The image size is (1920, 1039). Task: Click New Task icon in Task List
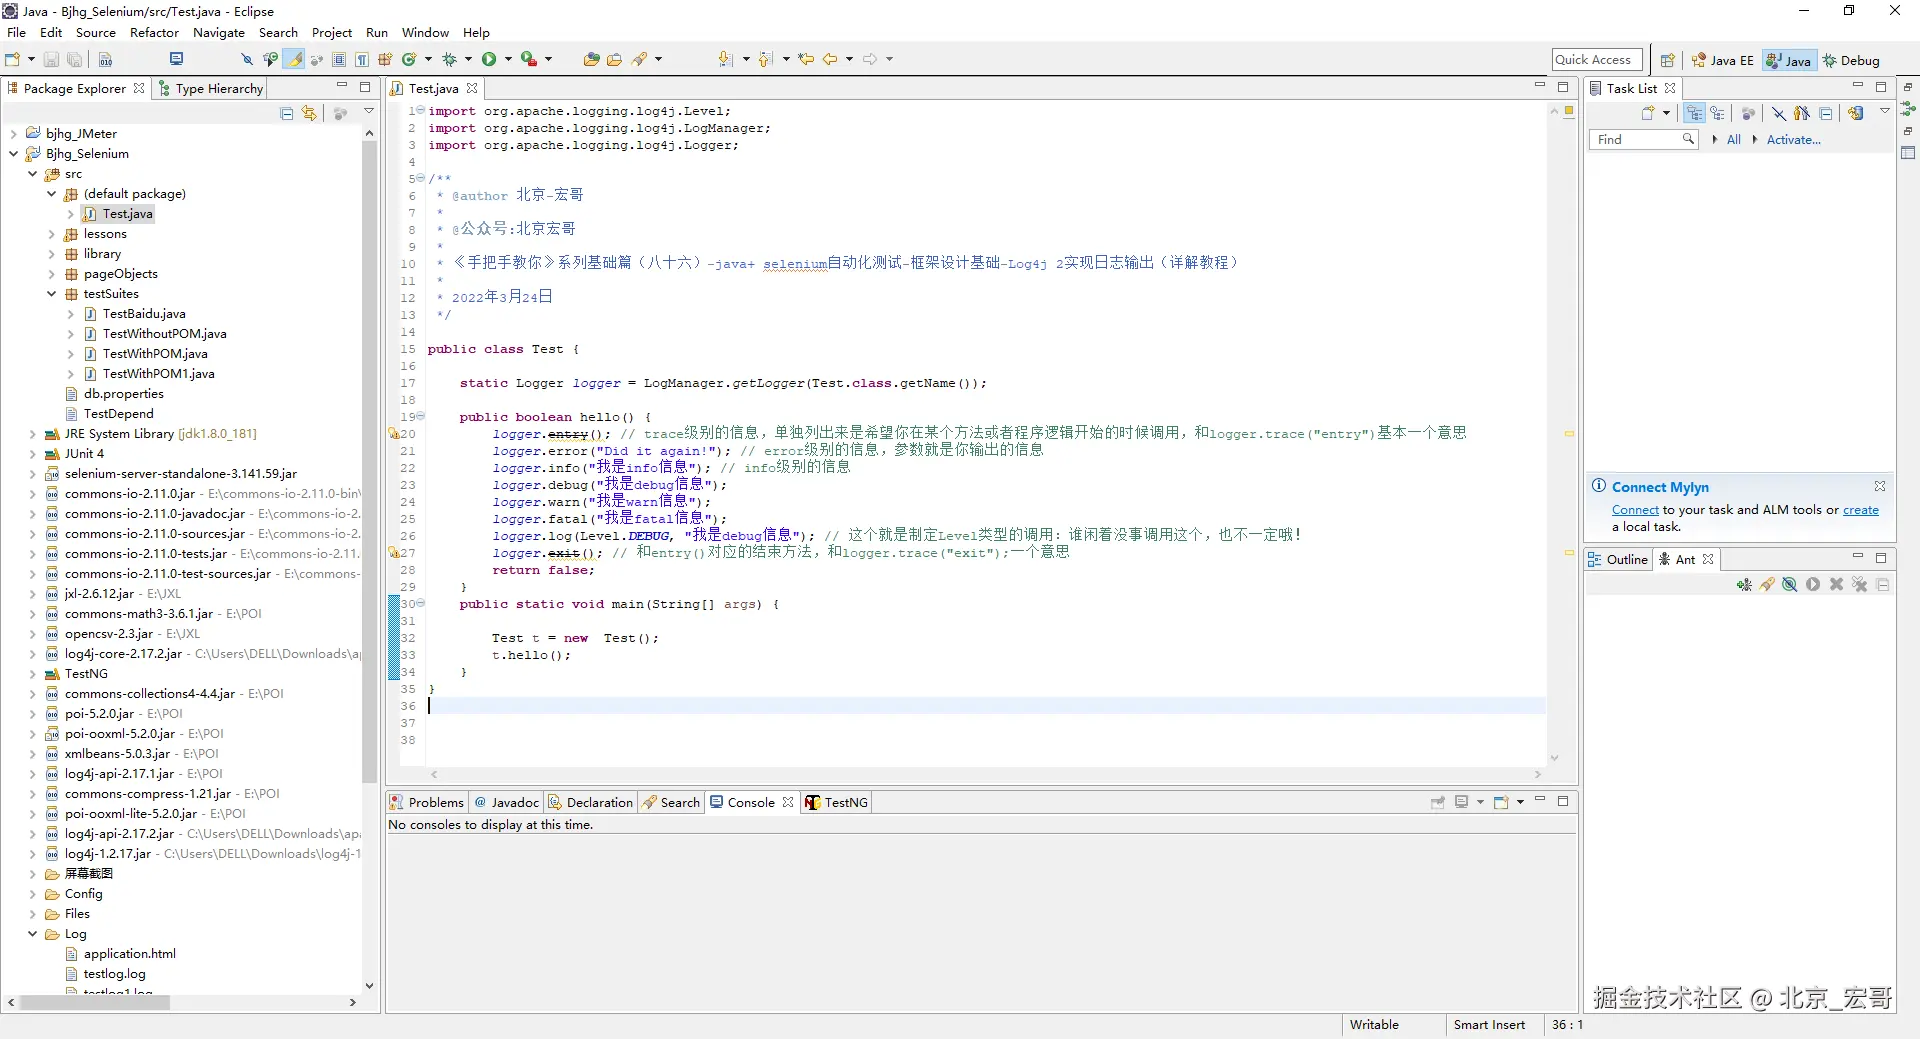[x=1648, y=114]
